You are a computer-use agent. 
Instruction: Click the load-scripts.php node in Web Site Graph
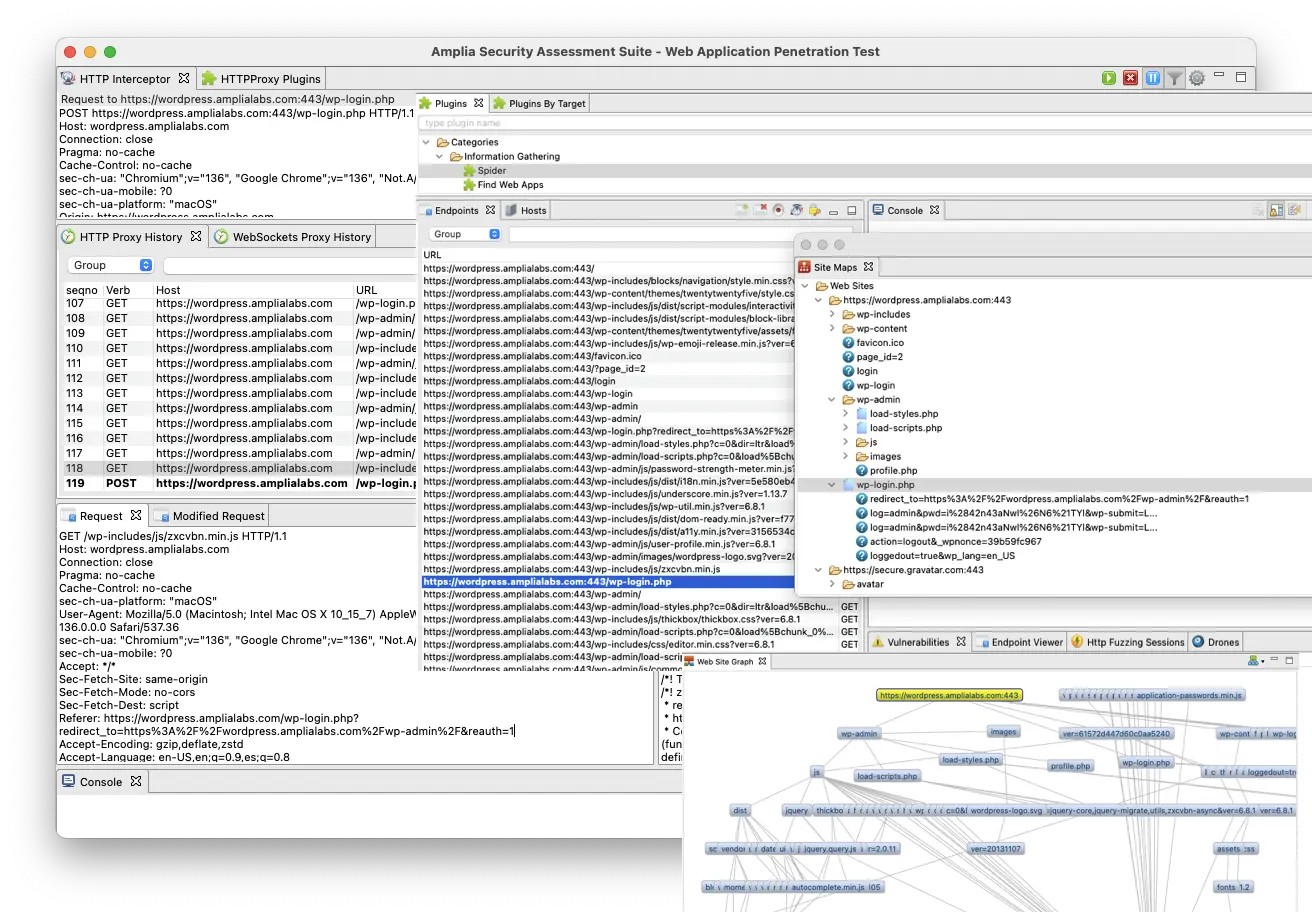pos(887,776)
